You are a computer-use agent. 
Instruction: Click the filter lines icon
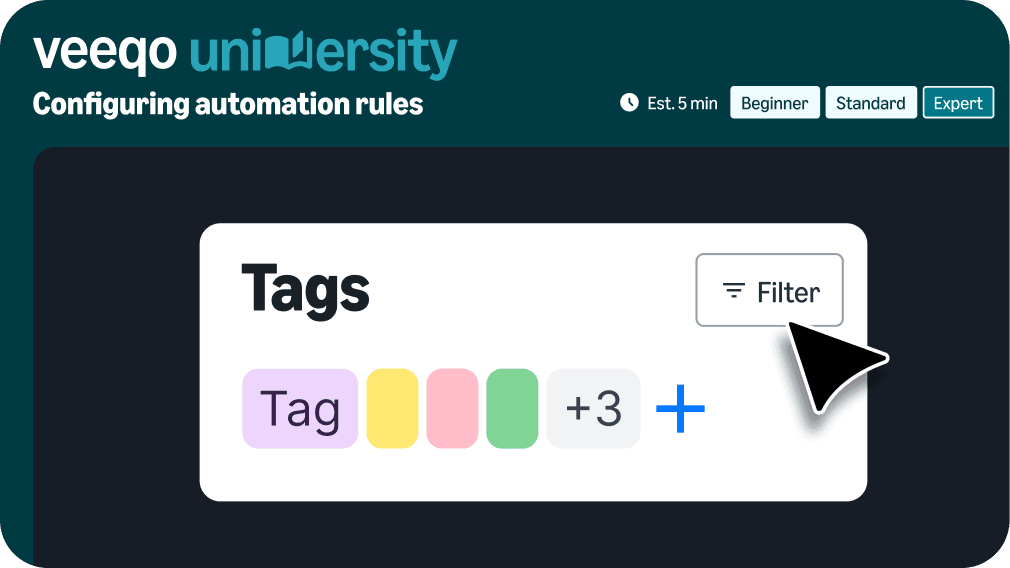(734, 292)
